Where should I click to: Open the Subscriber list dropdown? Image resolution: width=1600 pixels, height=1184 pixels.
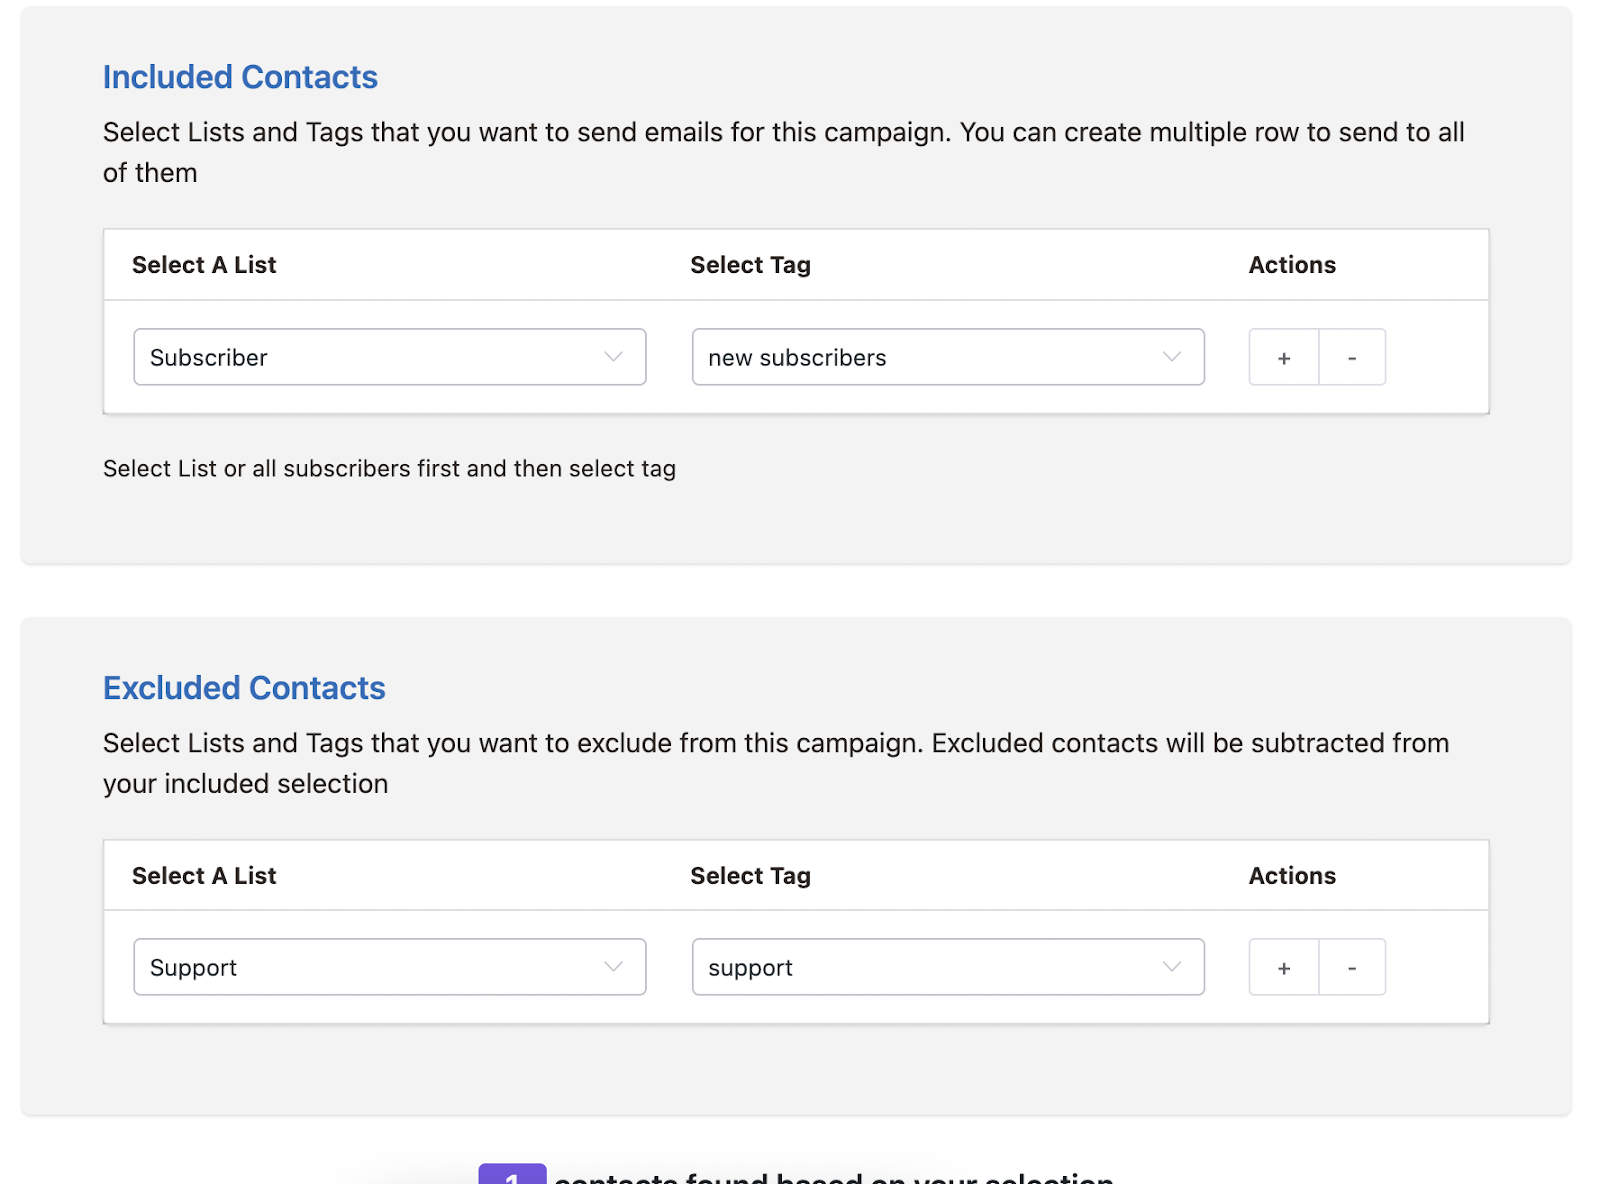coord(389,358)
